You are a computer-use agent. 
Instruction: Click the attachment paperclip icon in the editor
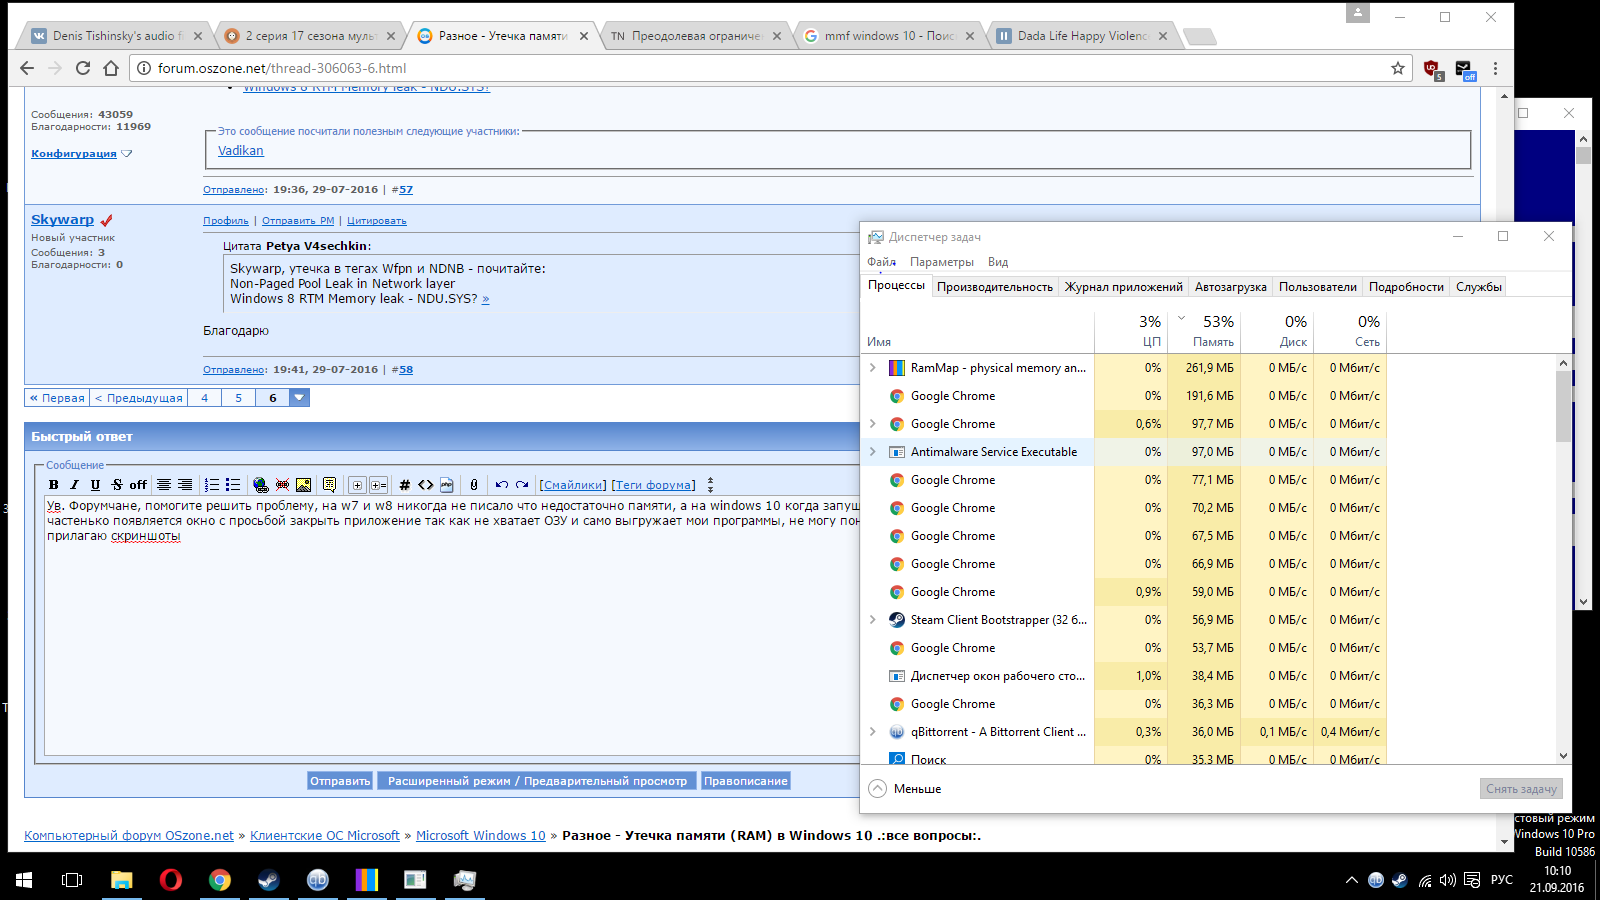click(474, 485)
